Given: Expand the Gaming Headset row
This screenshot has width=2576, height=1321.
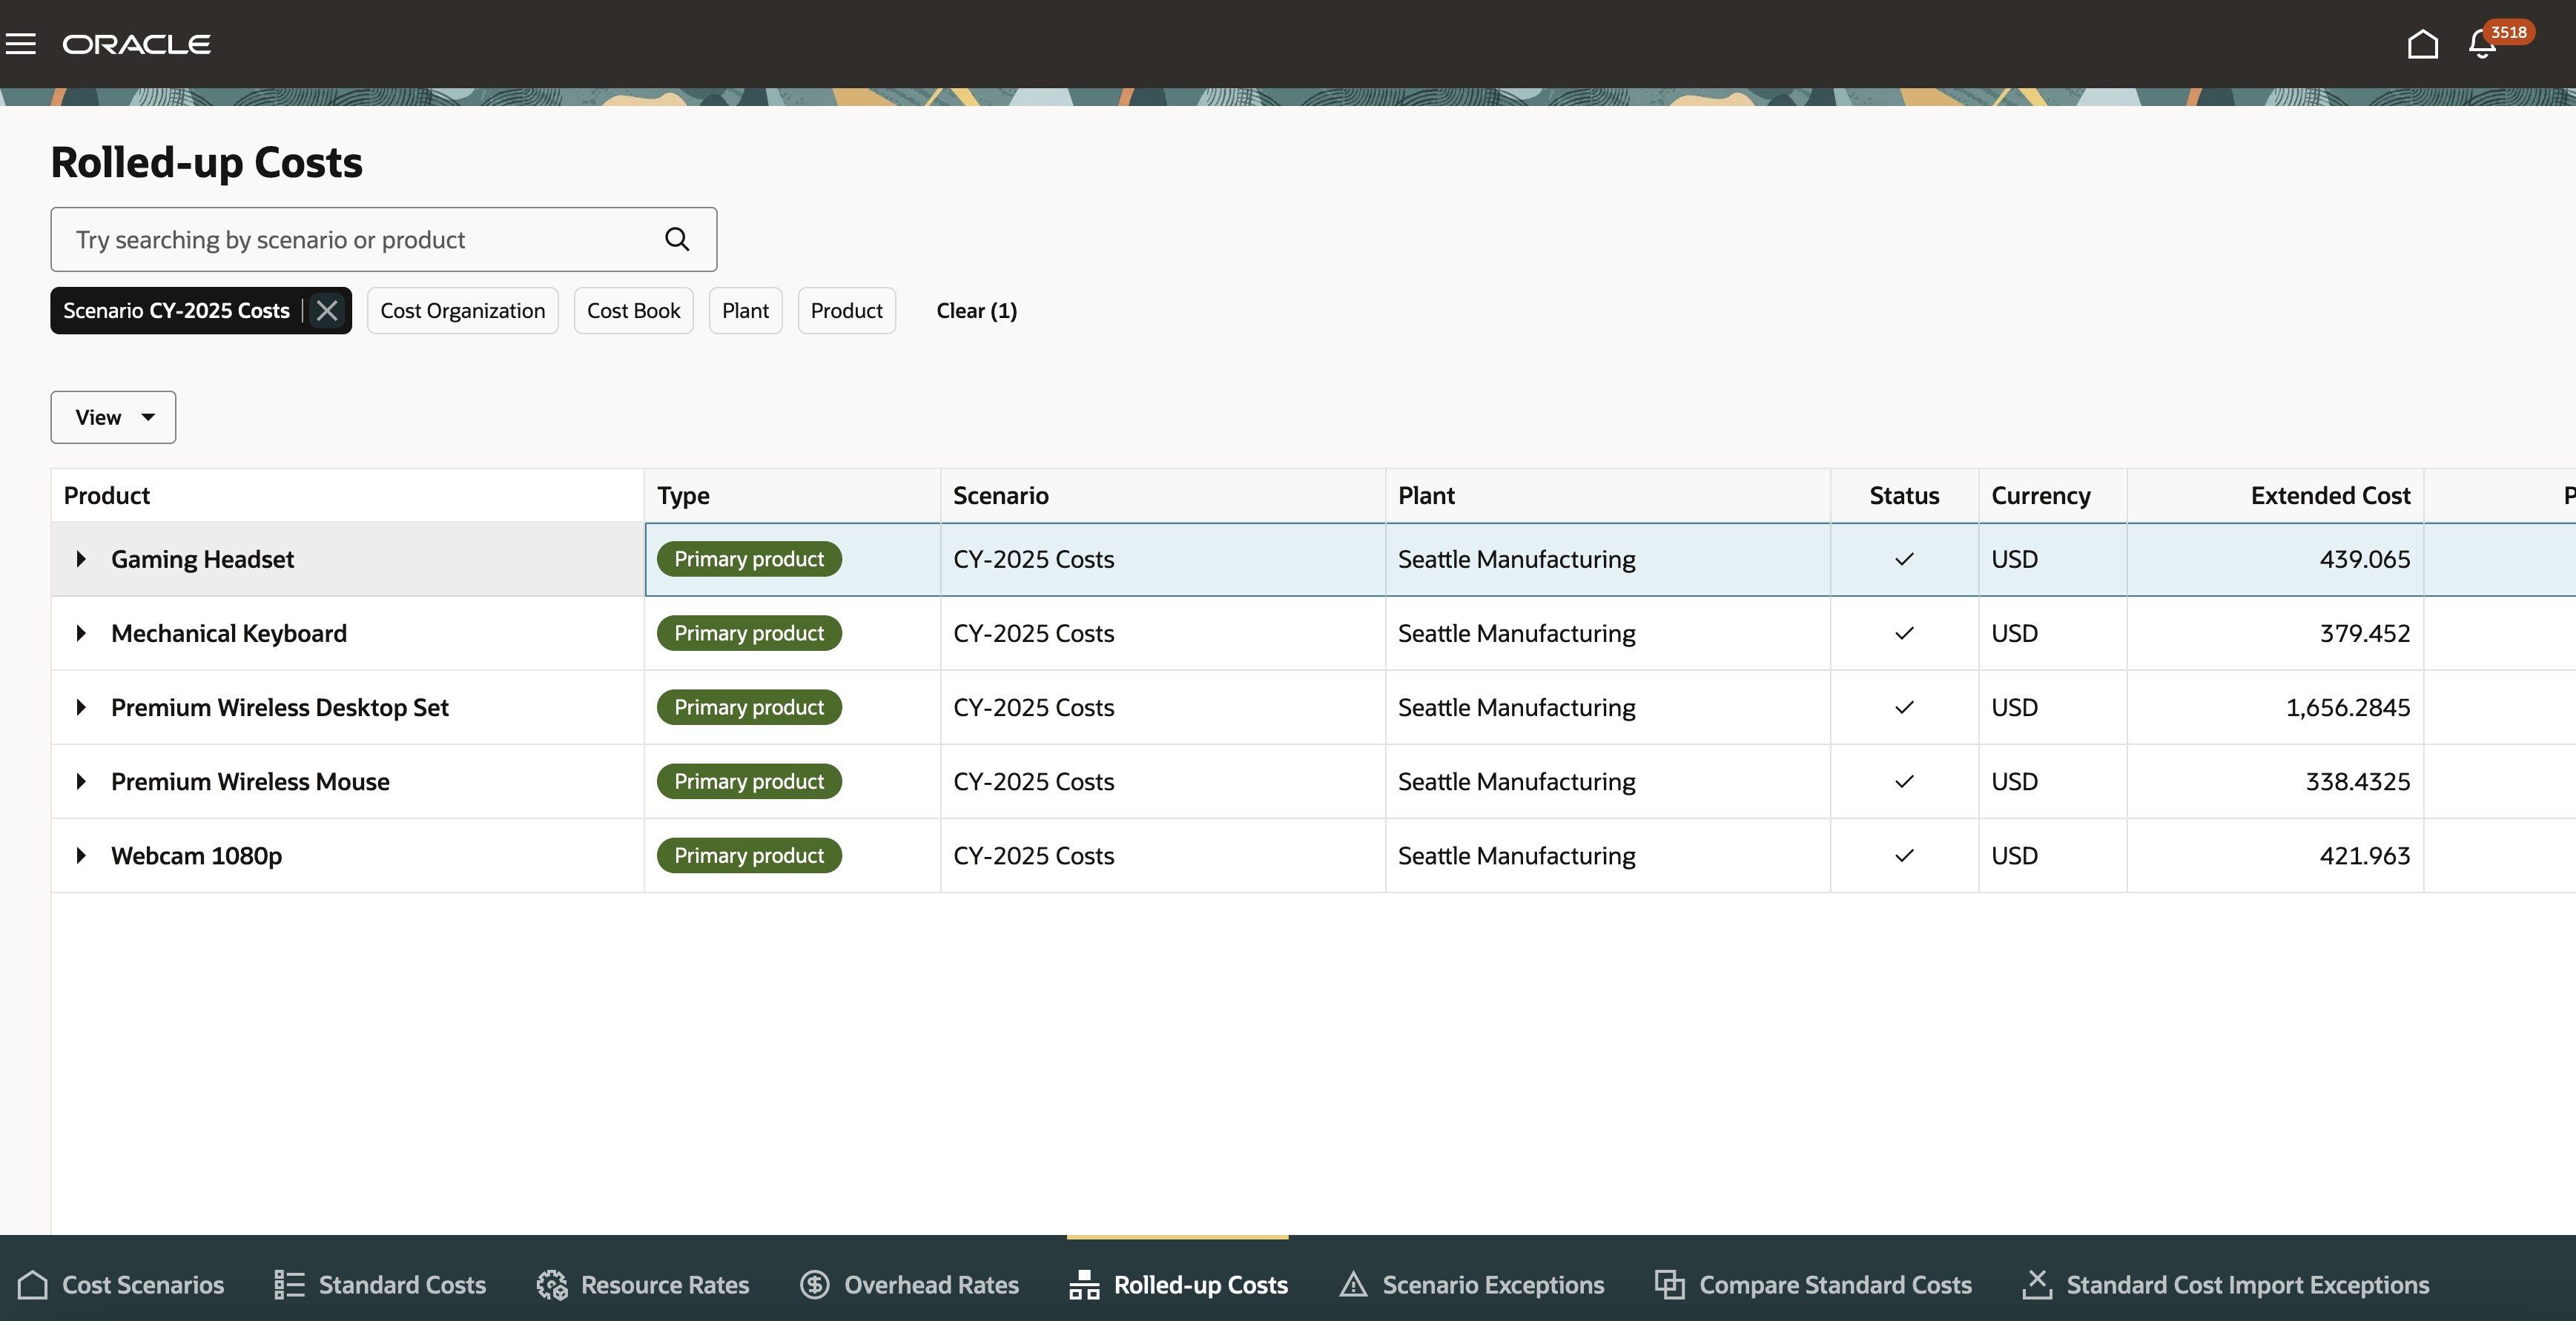Looking at the screenshot, I should click(x=81, y=559).
